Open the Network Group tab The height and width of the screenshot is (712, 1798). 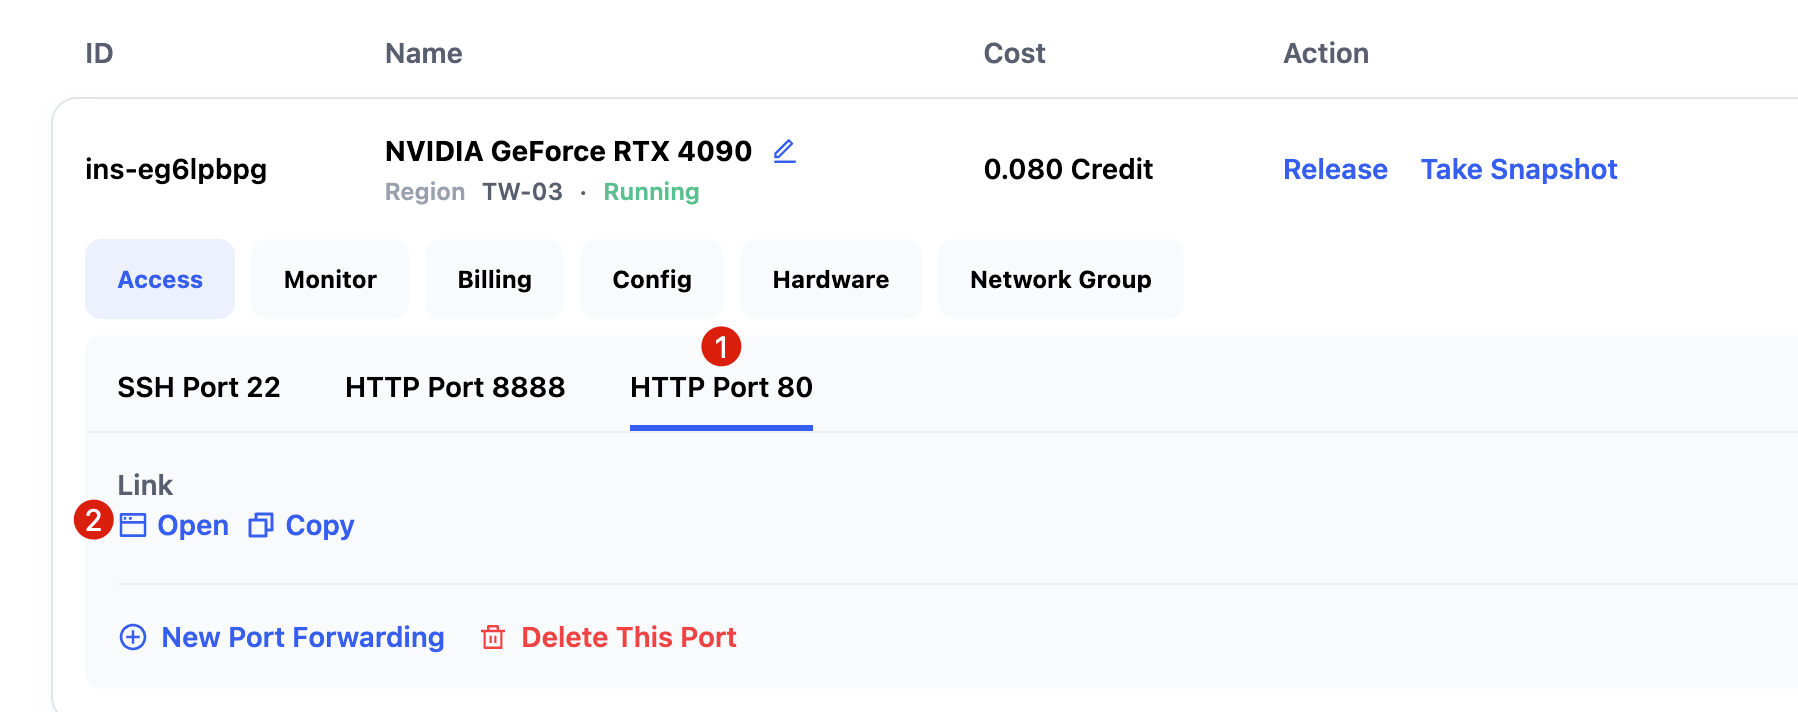(x=1060, y=279)
